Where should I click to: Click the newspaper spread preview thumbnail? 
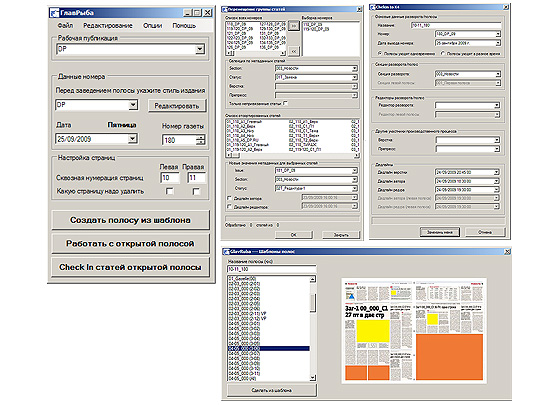tap(414, 331)
